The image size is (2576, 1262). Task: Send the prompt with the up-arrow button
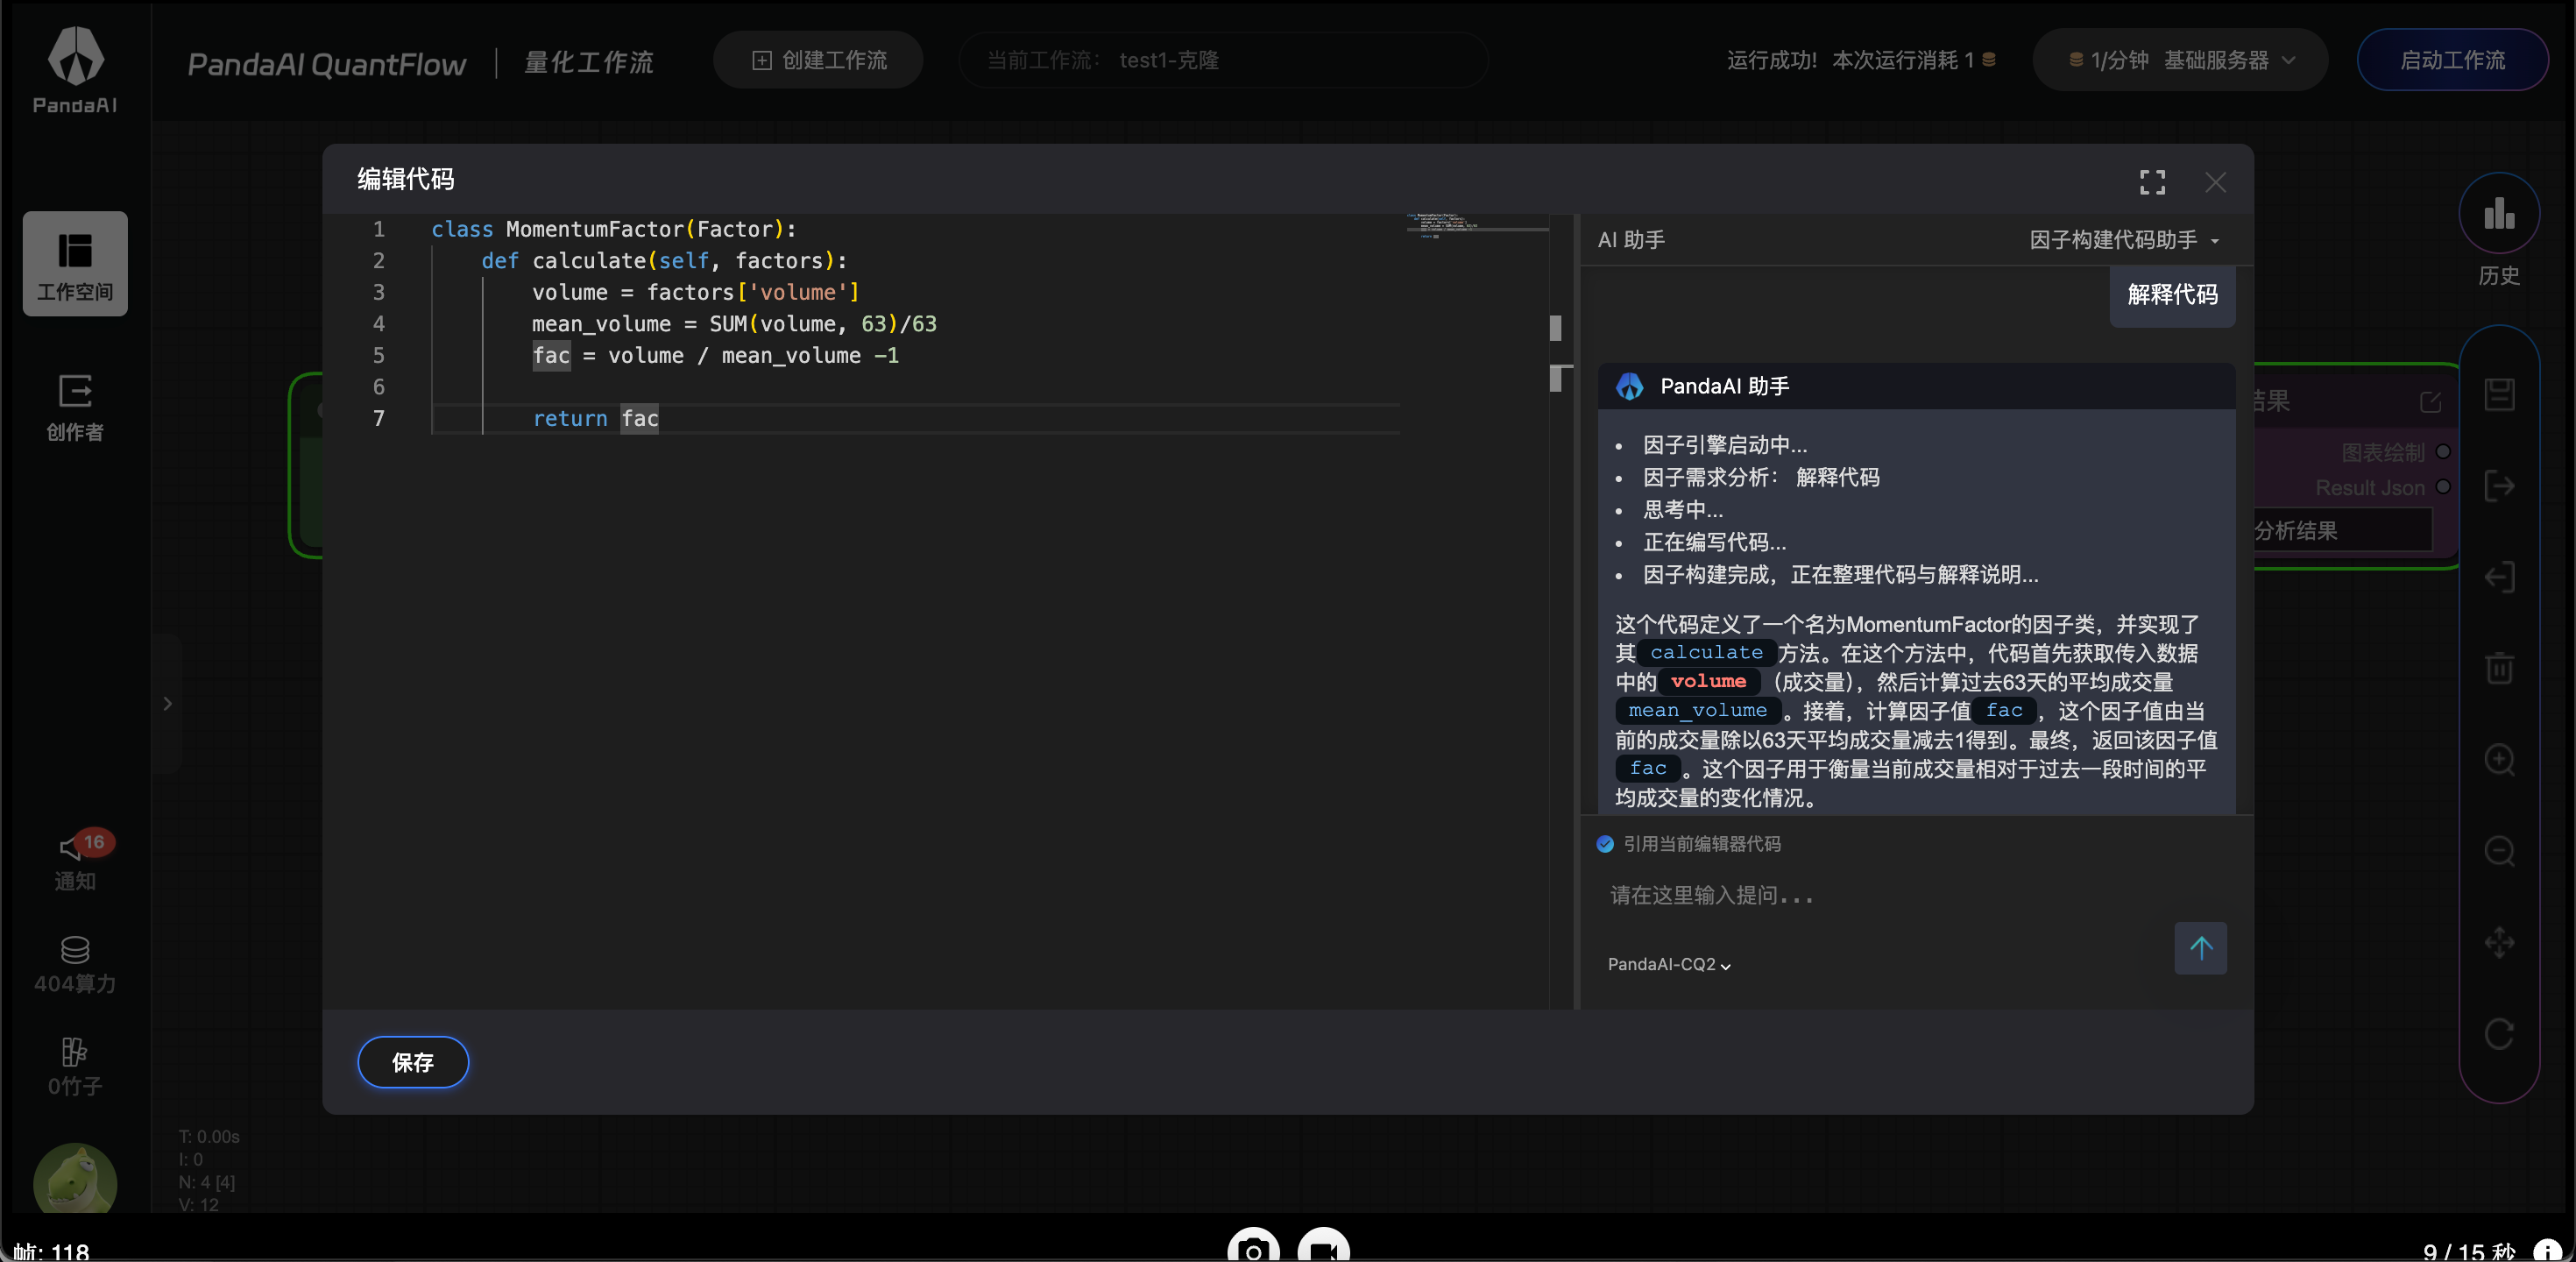pos(2200,948)
